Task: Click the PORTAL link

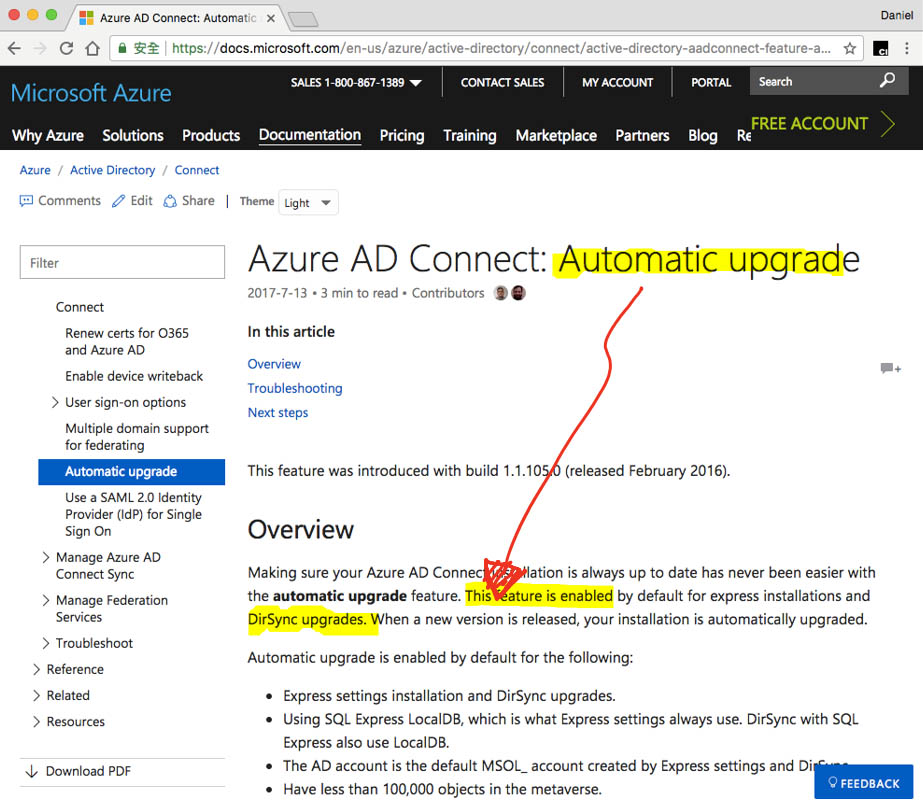Action: [711, 82]
